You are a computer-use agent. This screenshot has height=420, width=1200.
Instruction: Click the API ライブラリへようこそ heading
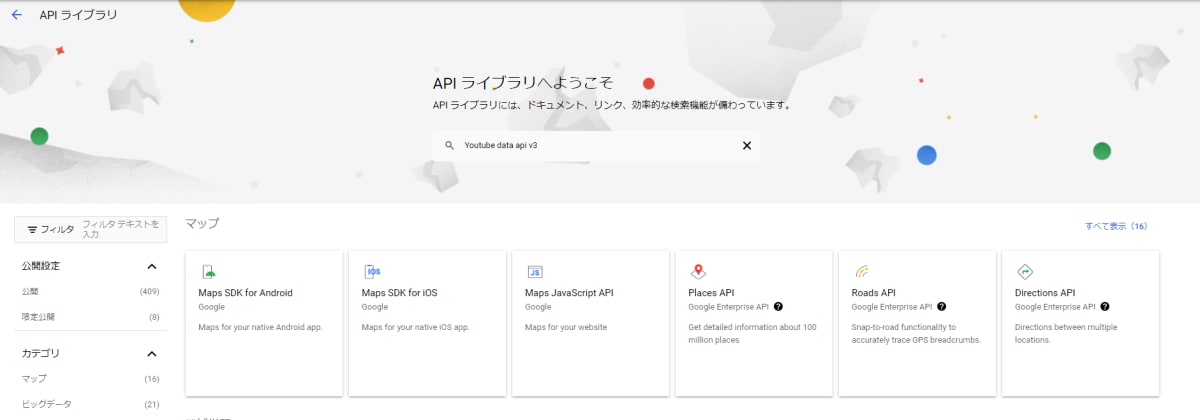tap(522, 83)
